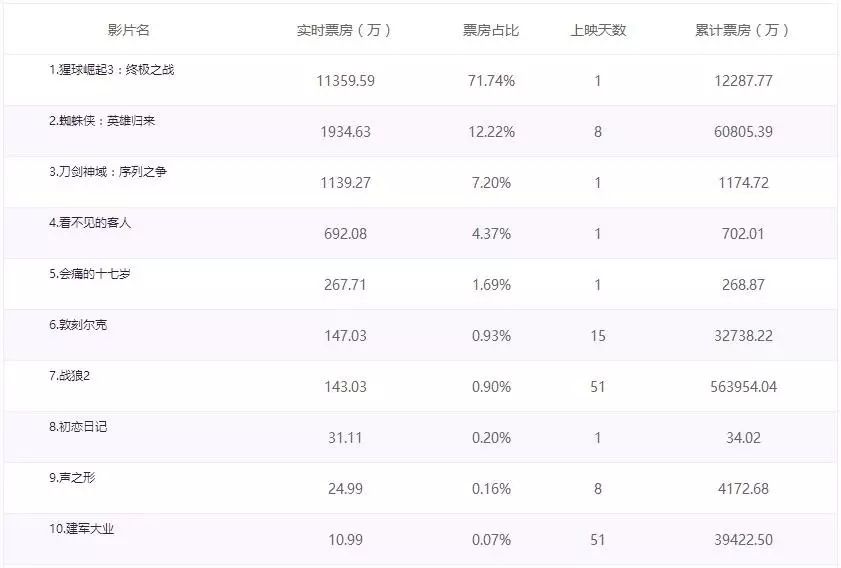
Task: Click the 影片名 column header
Action: click(x=129, y=30)
